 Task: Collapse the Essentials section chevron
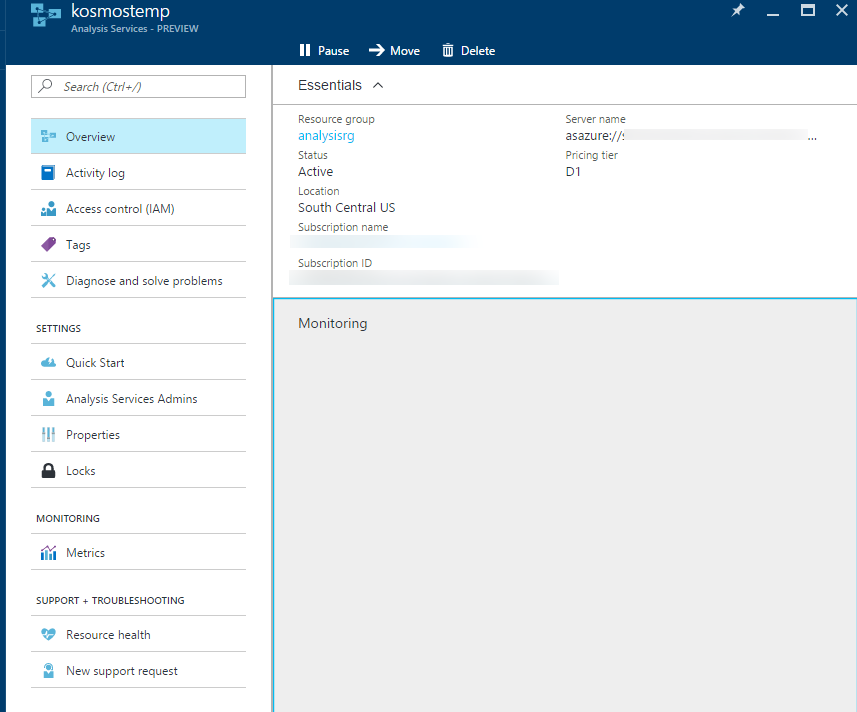pos(378,86)
